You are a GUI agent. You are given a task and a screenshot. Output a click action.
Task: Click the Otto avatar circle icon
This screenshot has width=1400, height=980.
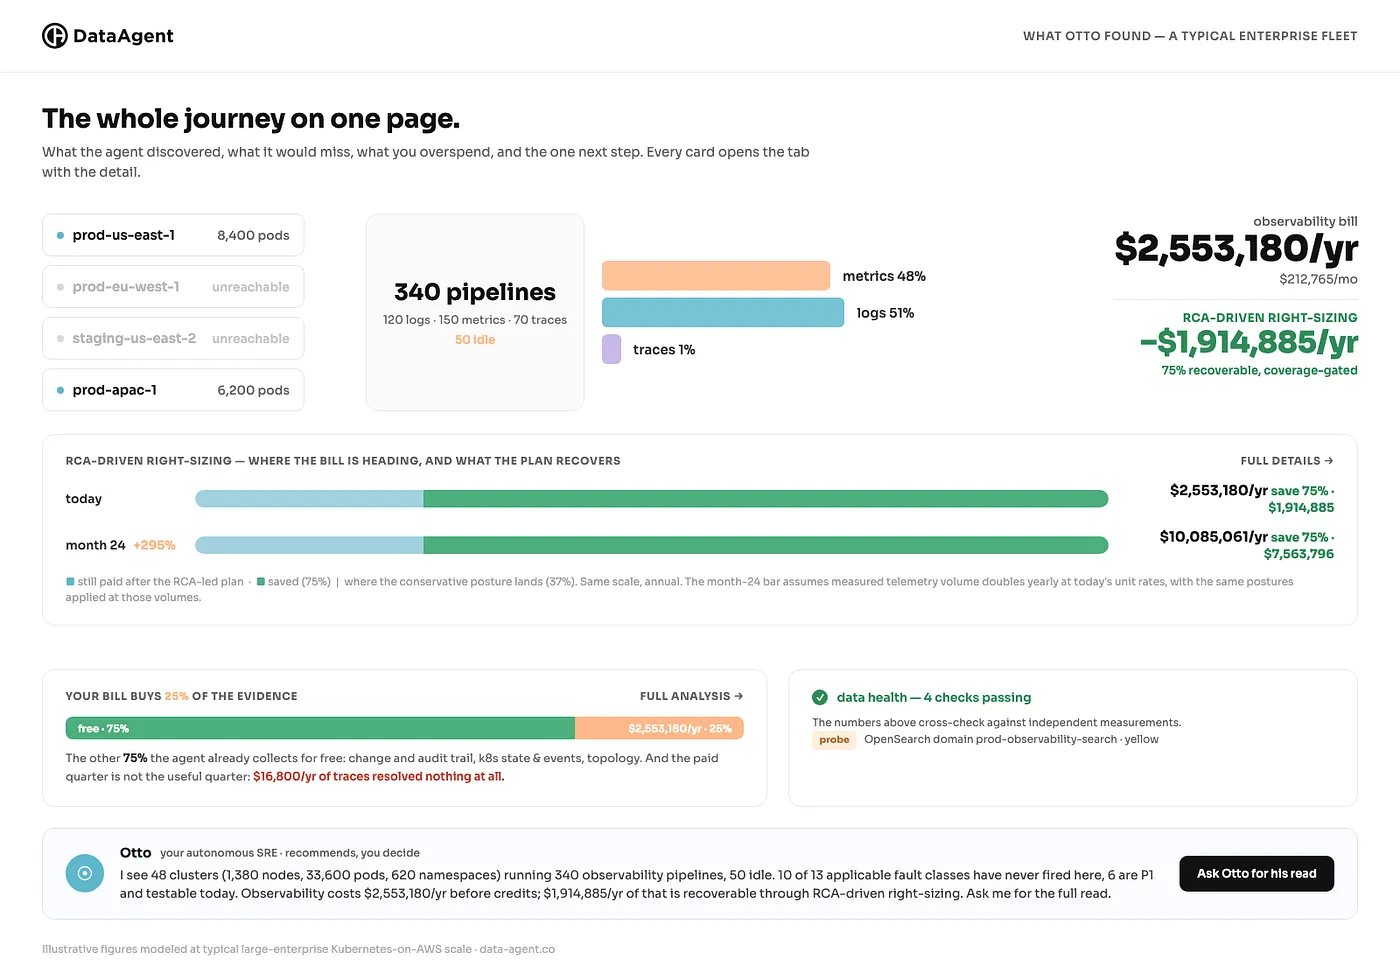(85, 873)
